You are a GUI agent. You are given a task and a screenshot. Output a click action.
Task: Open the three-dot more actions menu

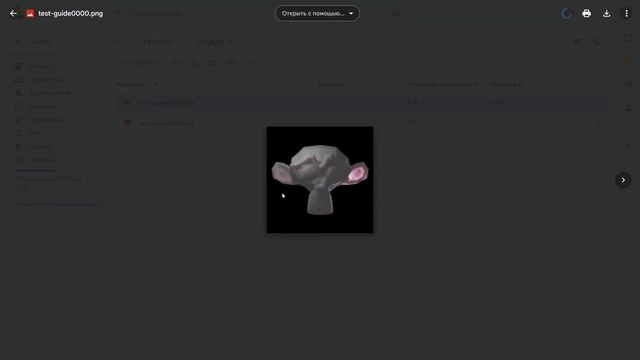[x=627, y=13]
